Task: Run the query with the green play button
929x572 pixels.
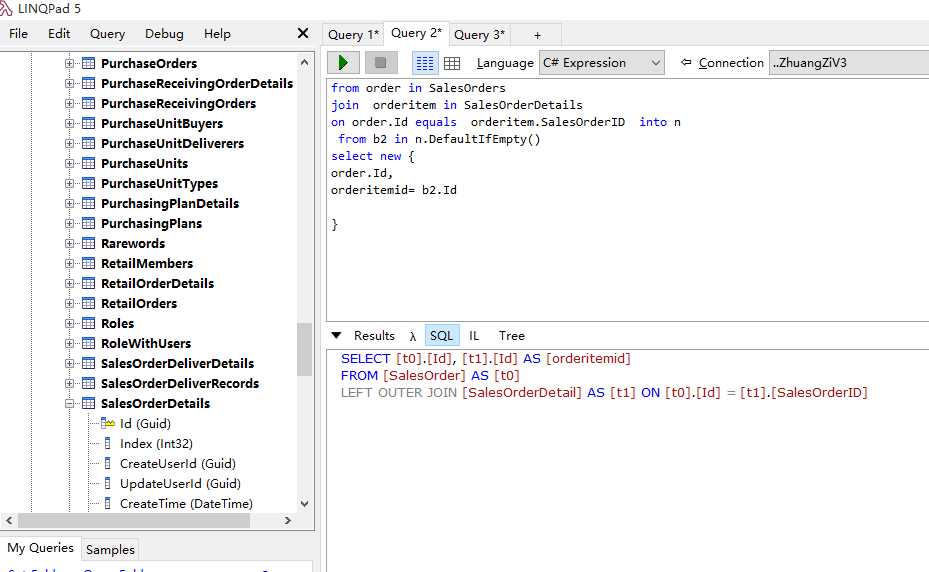Action: click(343, 63)
